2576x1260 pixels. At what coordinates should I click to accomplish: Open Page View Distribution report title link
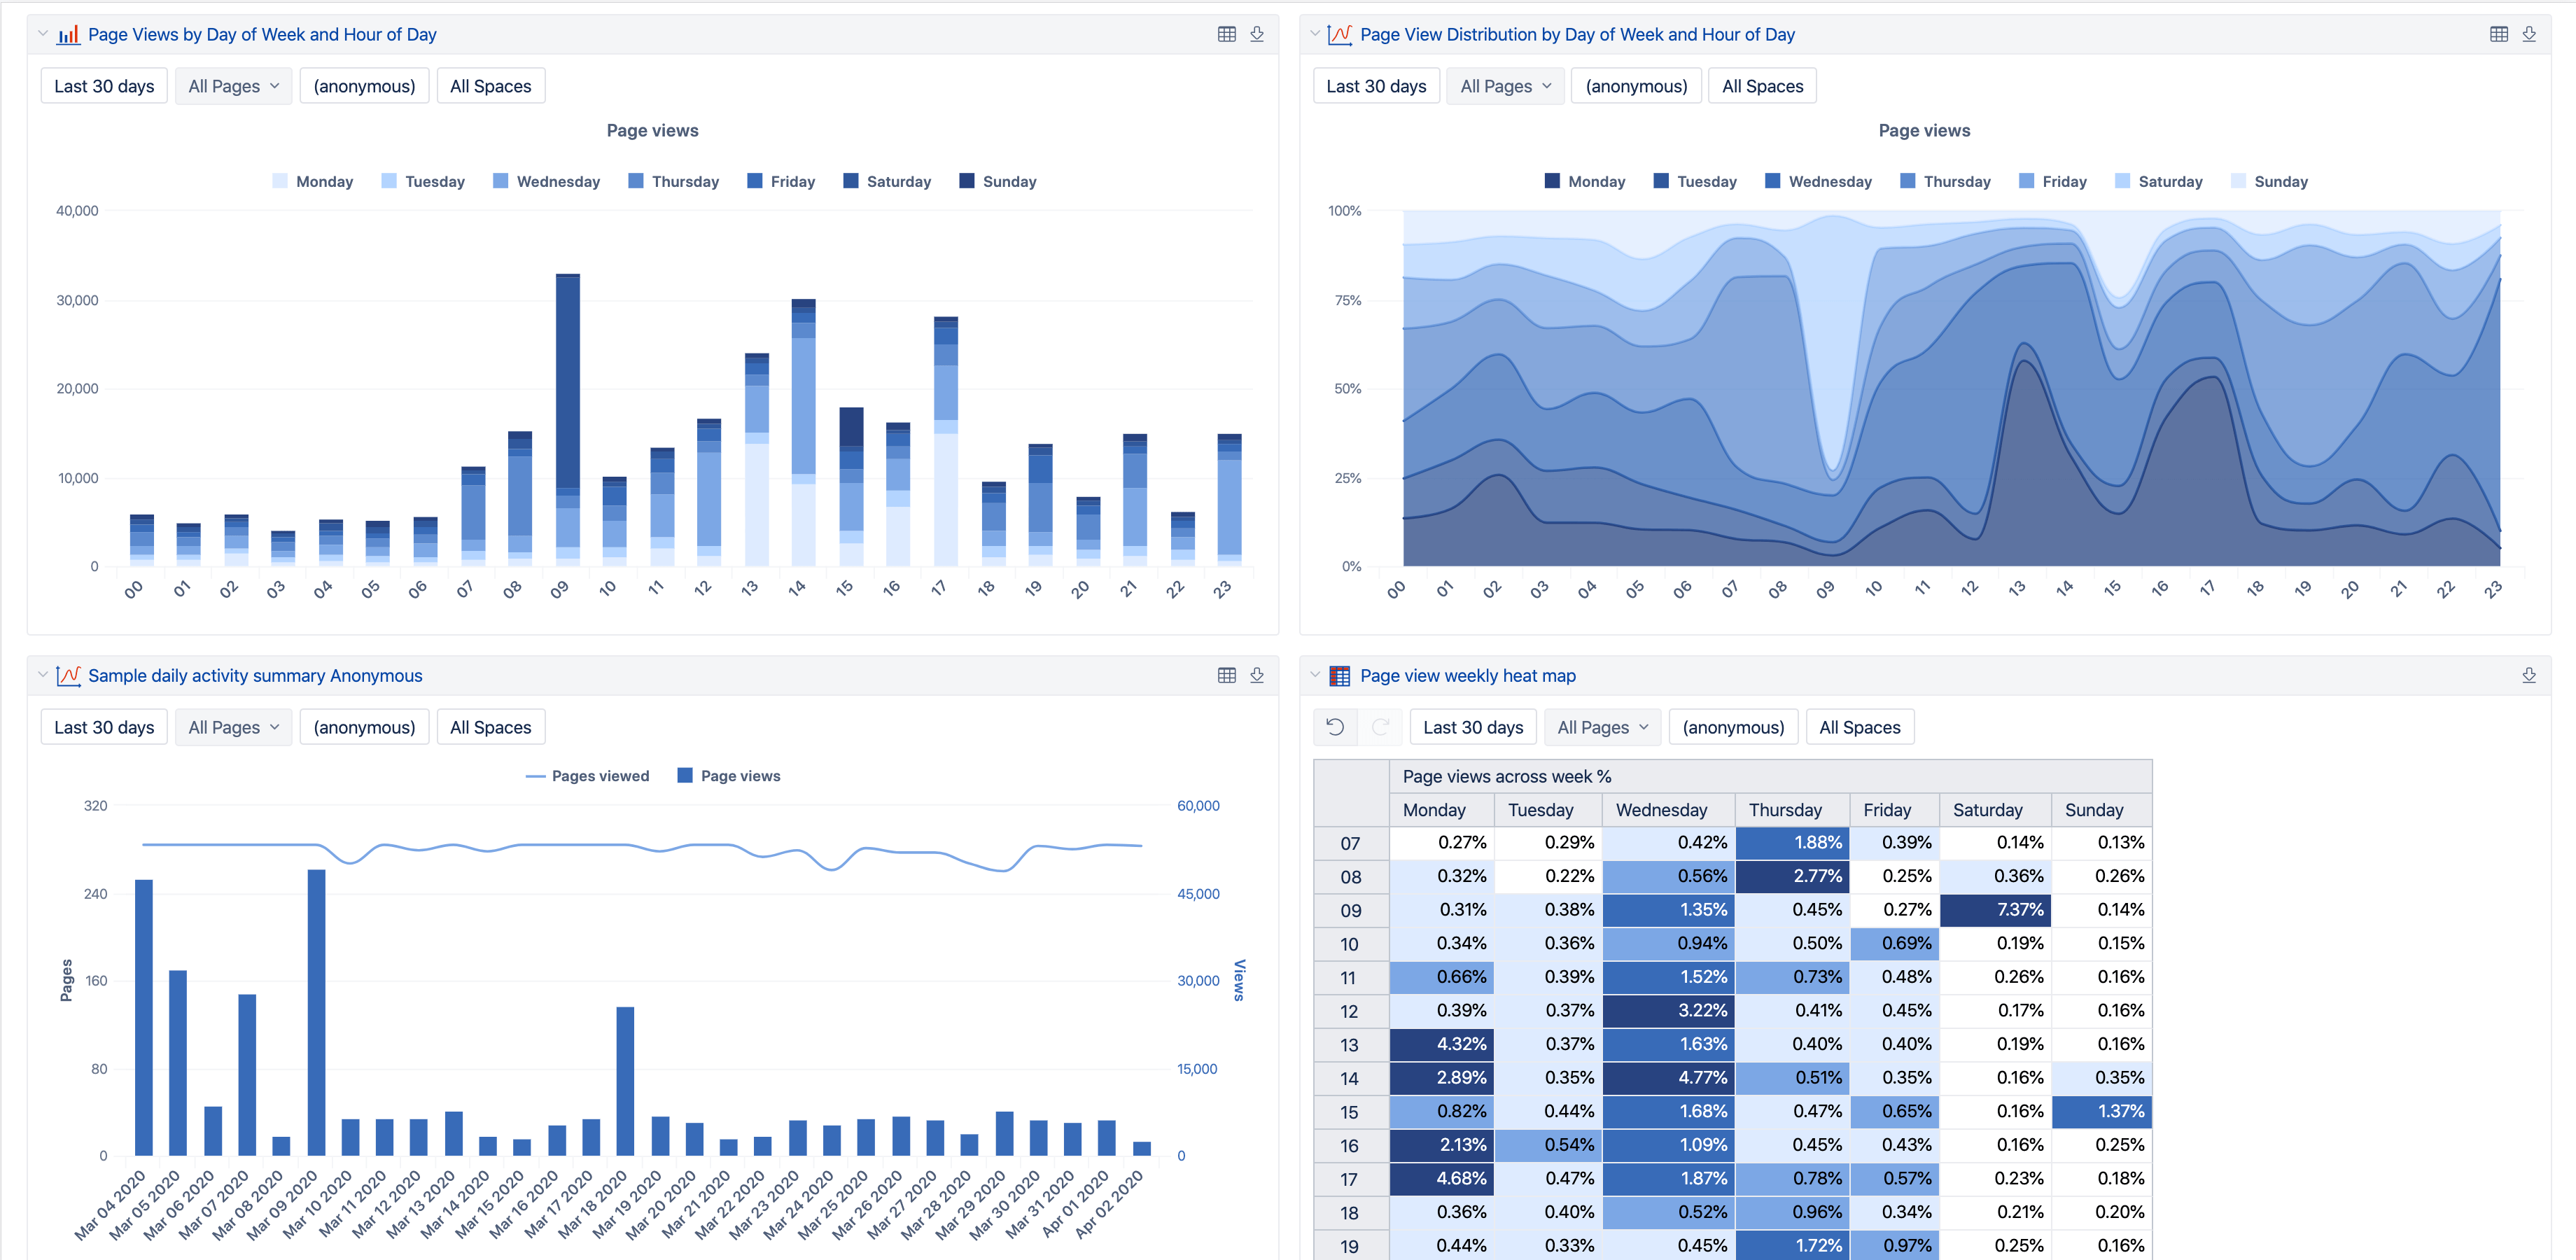click(x=1577, y=34)
